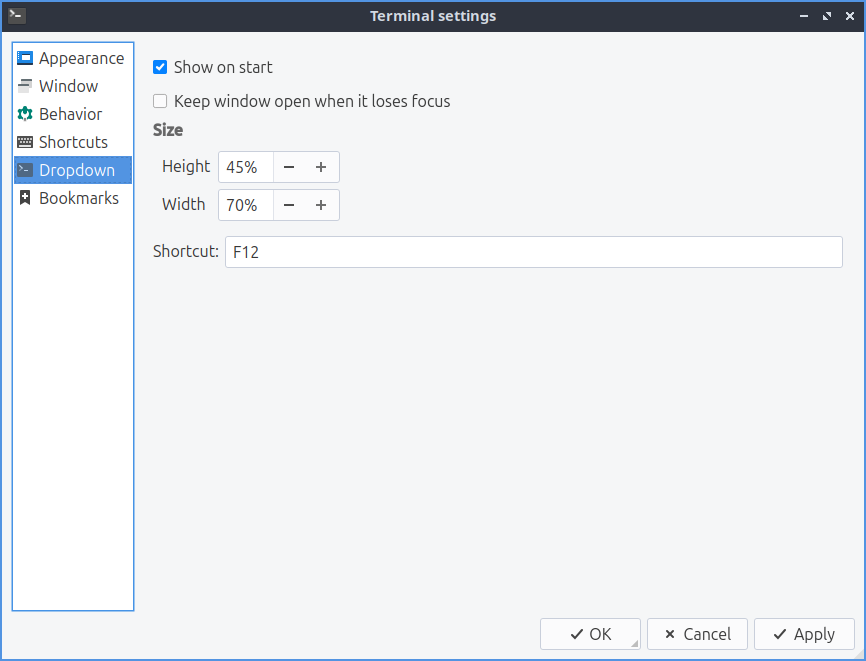Open Behavior settings via its gear icon
866x661 pixels.
(x=25, y=114)
